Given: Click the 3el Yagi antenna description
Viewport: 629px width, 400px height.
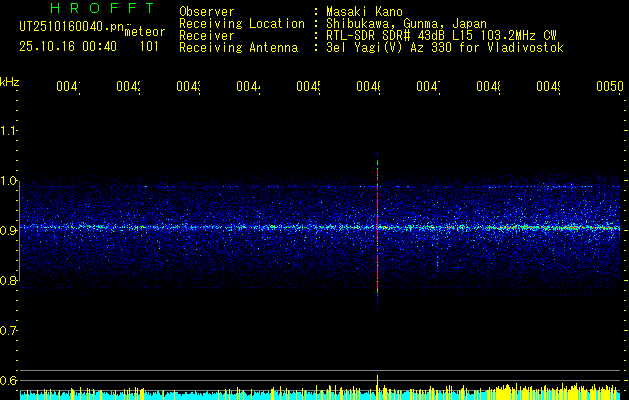Looking at the screenshot, I should (445, 48).
